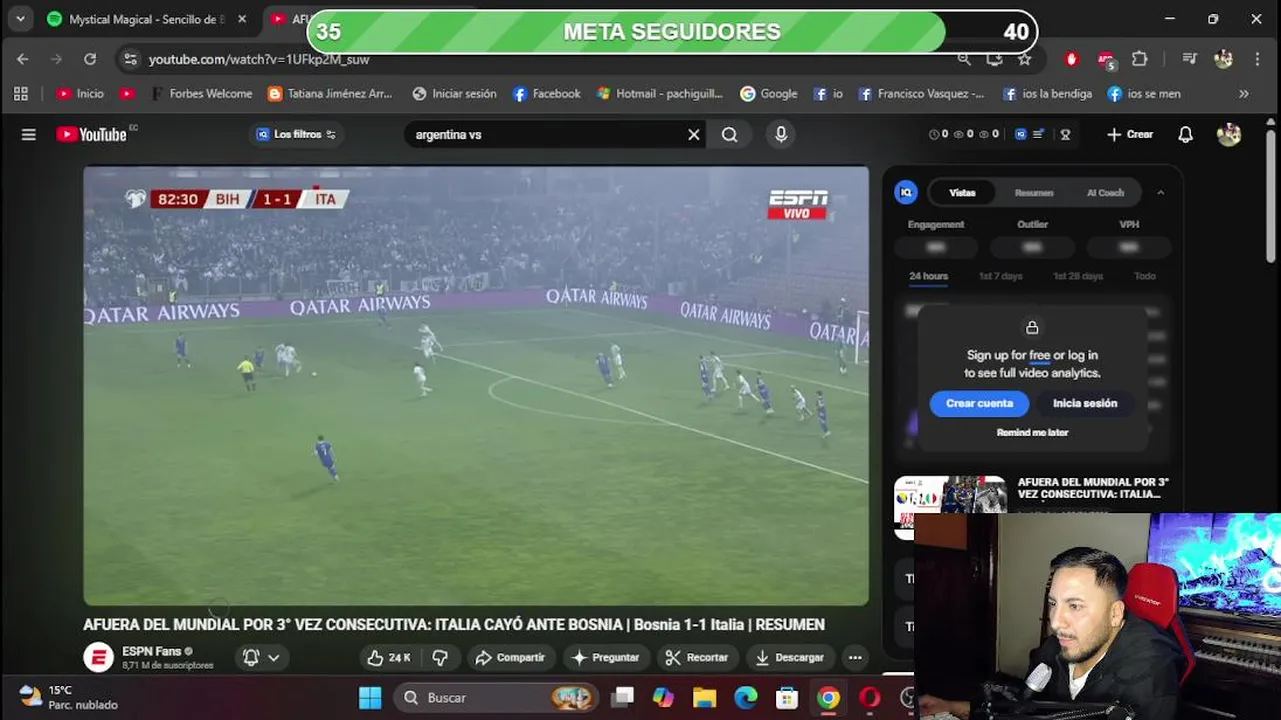This screenshot has height=720, width=1281.
Task: Launch File Explorer from the taskbar
Action: coord(704,697)
